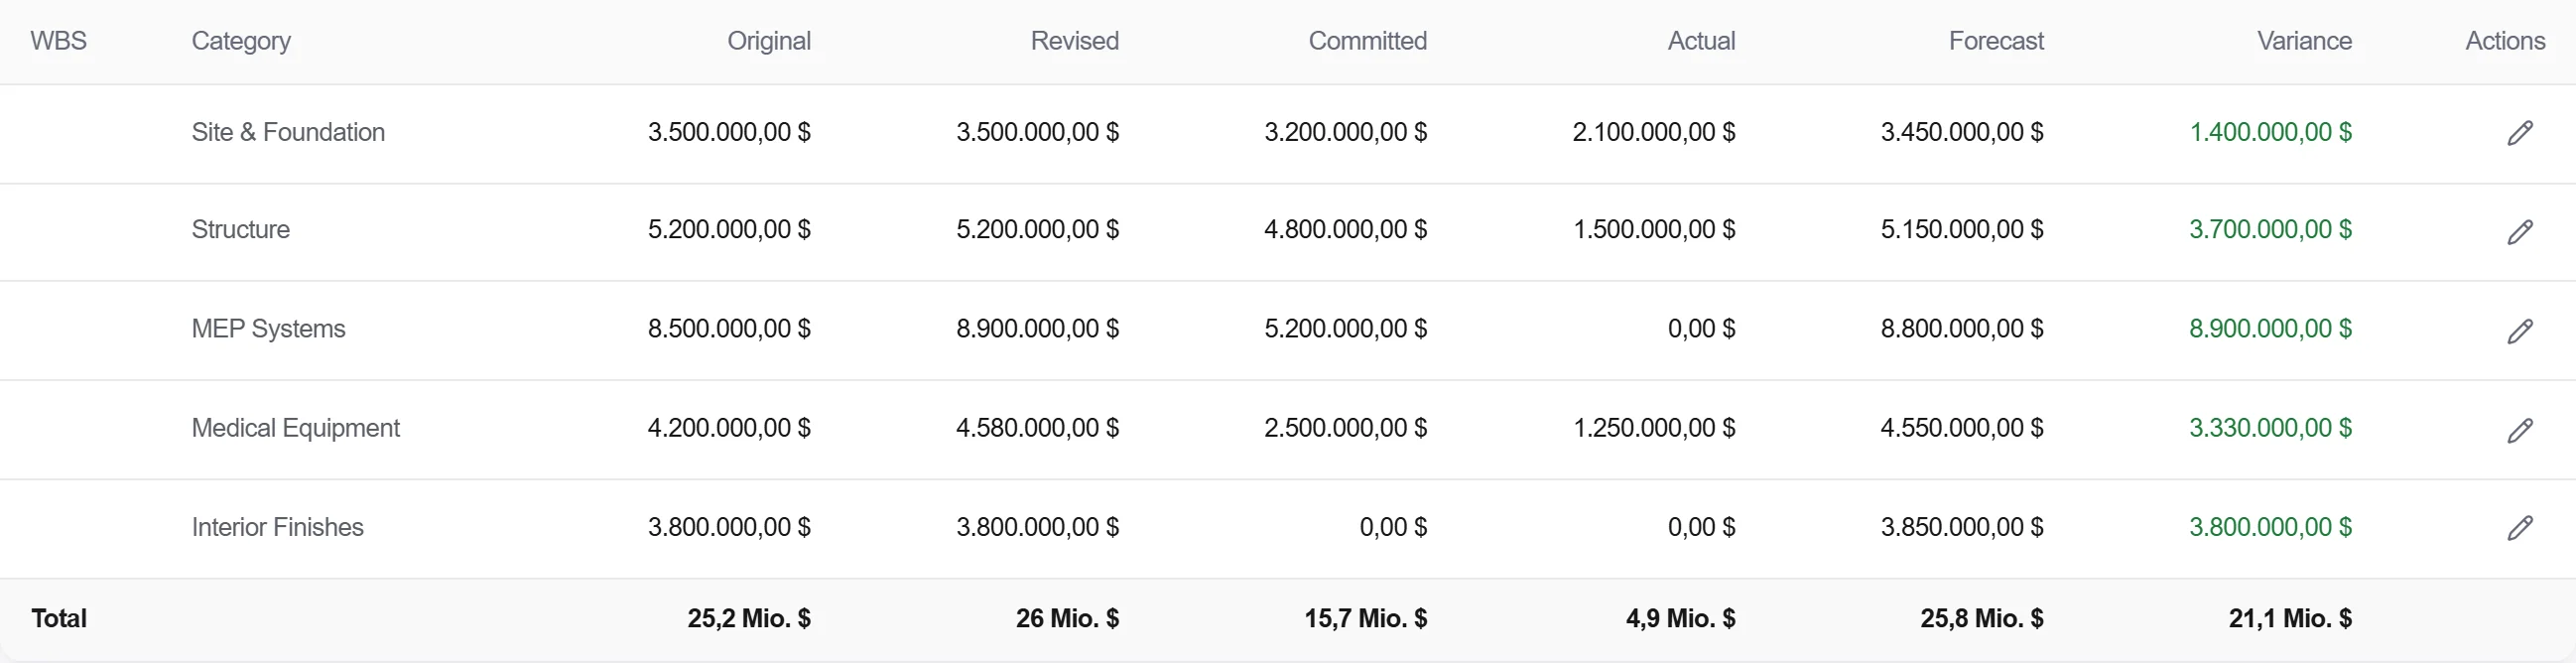
Task: Select the Revised column header
Action: [x=1074, y=41]
